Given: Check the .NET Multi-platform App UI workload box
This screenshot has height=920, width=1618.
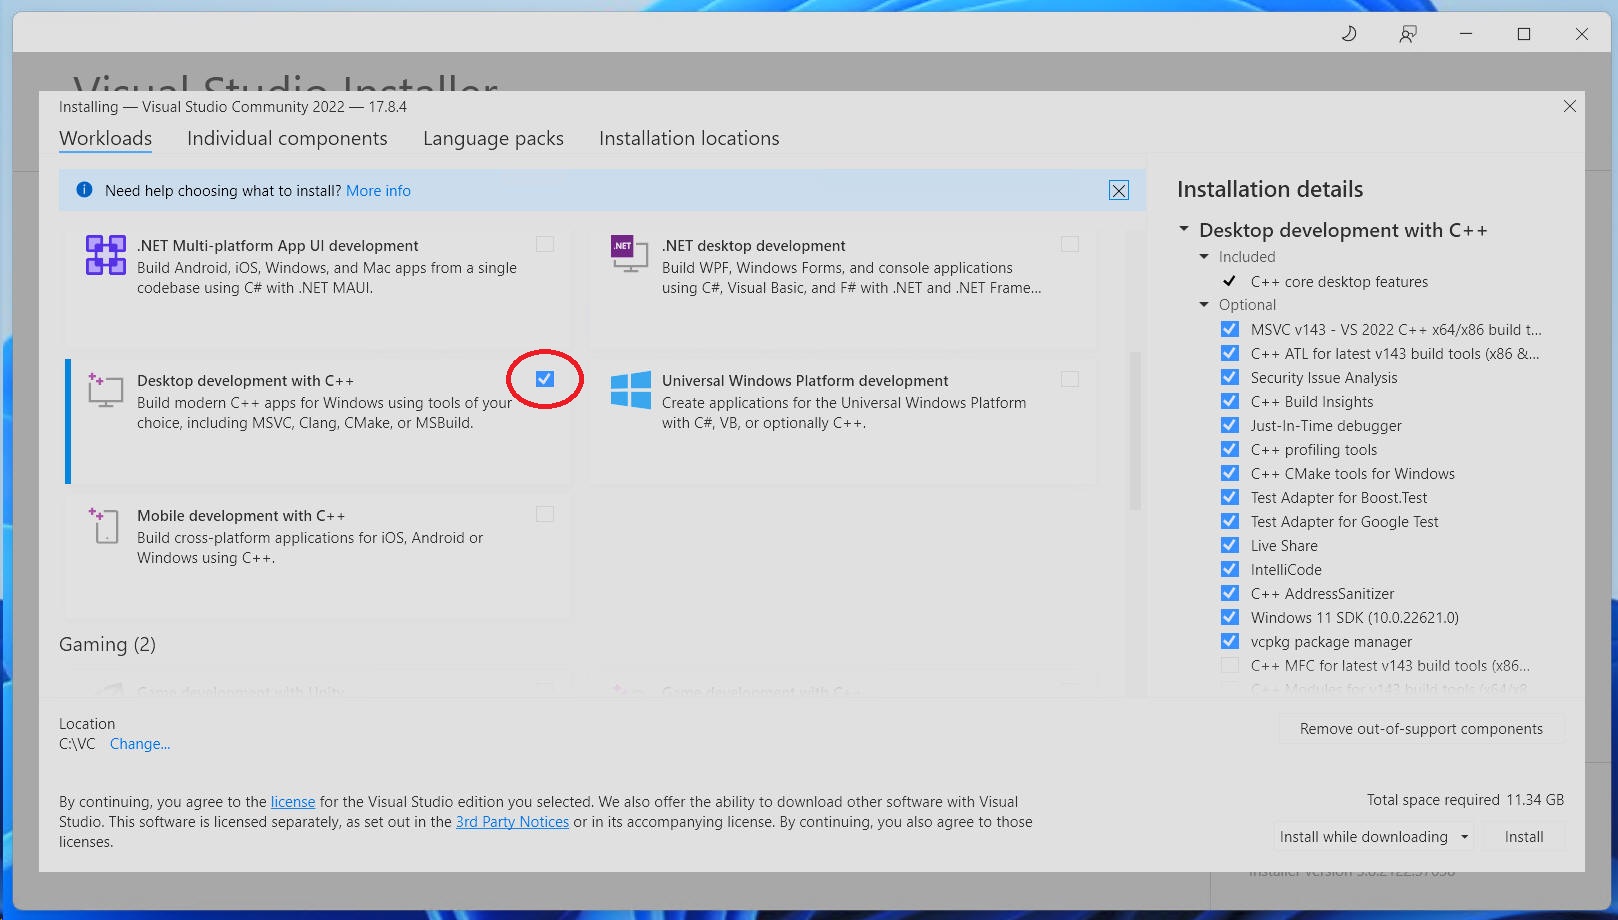Looking at the screenshot, I should pos(545,244).
